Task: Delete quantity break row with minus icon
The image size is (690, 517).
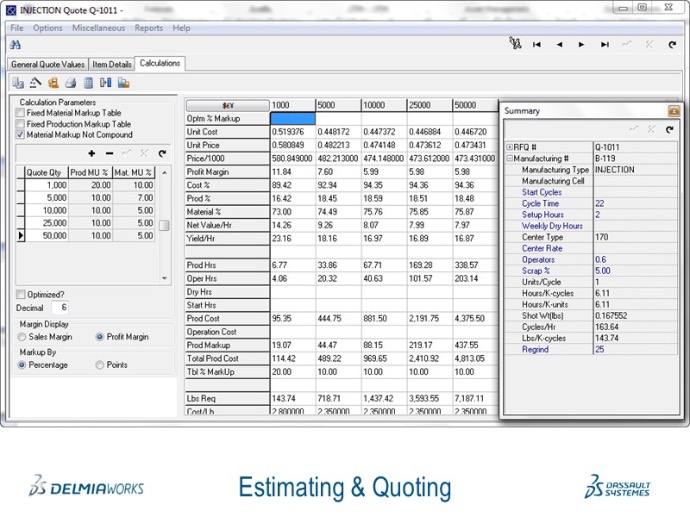Action: tap(108, 153)
